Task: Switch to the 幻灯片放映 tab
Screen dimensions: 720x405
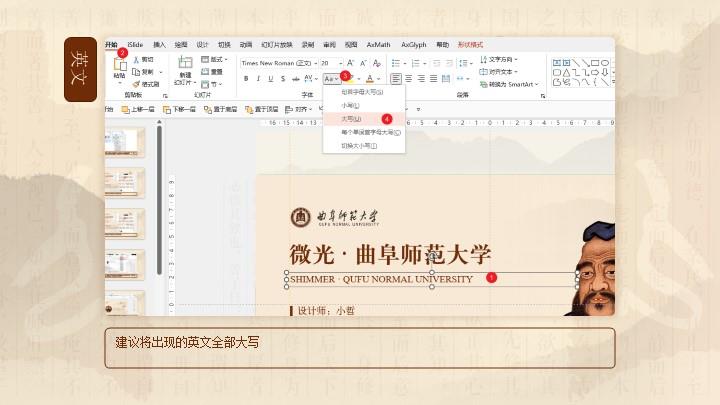Action: 277,45
